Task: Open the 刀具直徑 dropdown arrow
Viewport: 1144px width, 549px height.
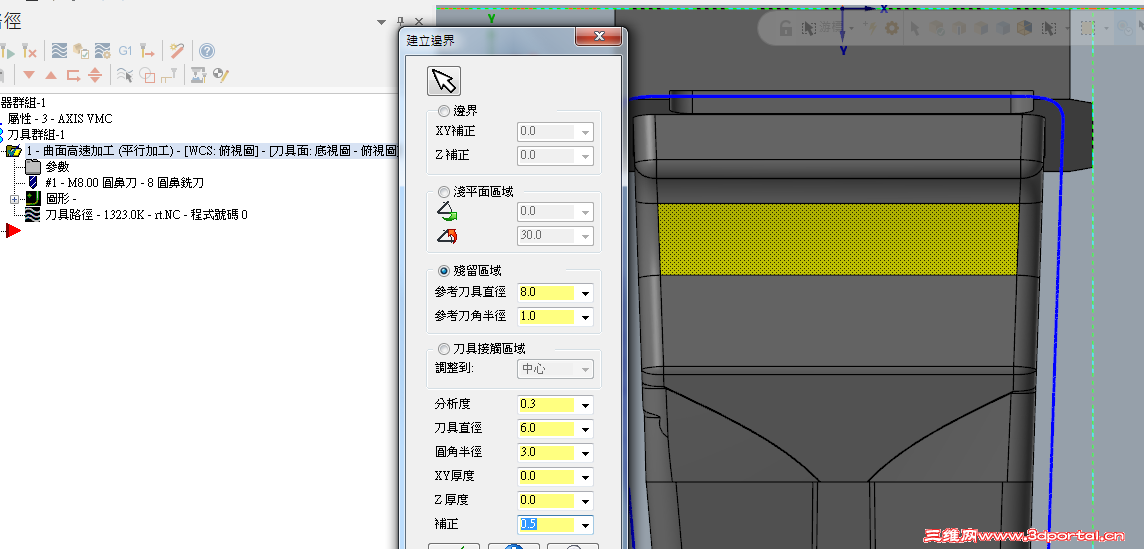Action: 585,429
